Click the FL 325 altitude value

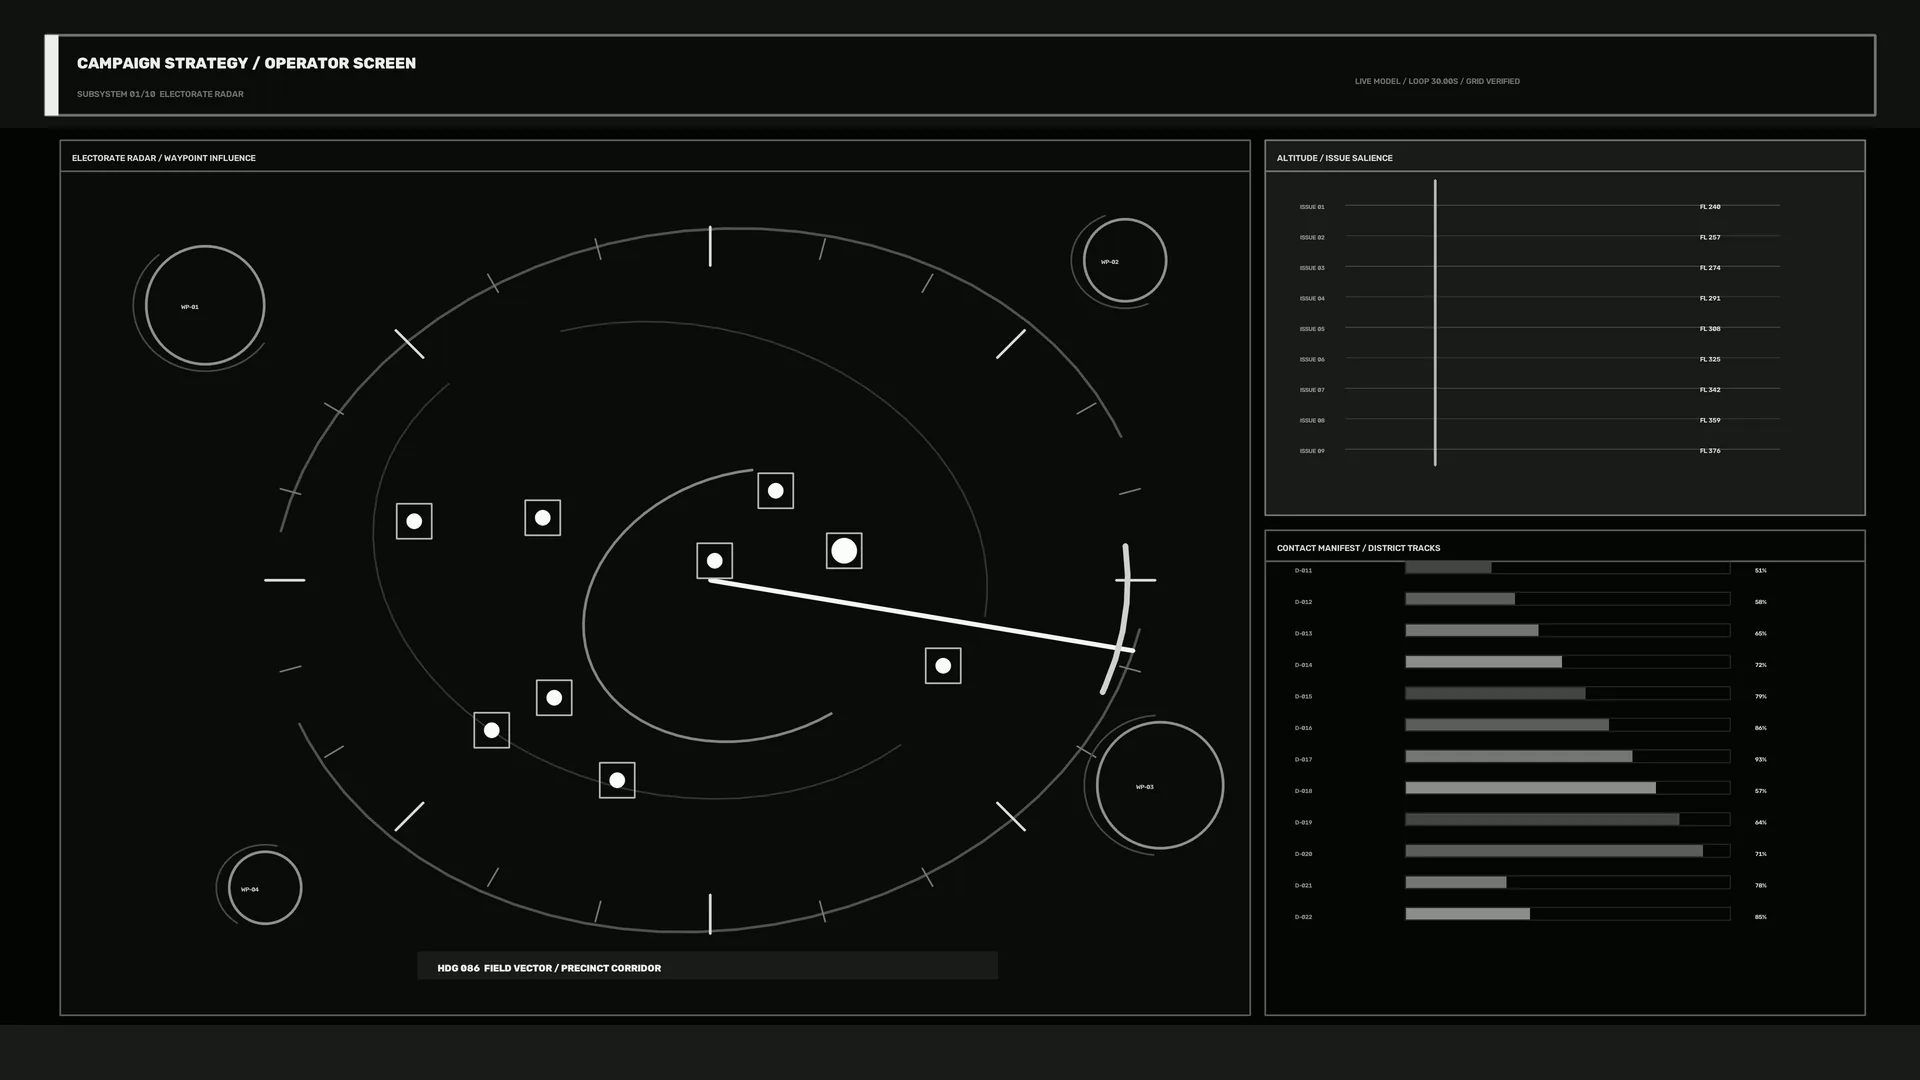coord(1710,360)
